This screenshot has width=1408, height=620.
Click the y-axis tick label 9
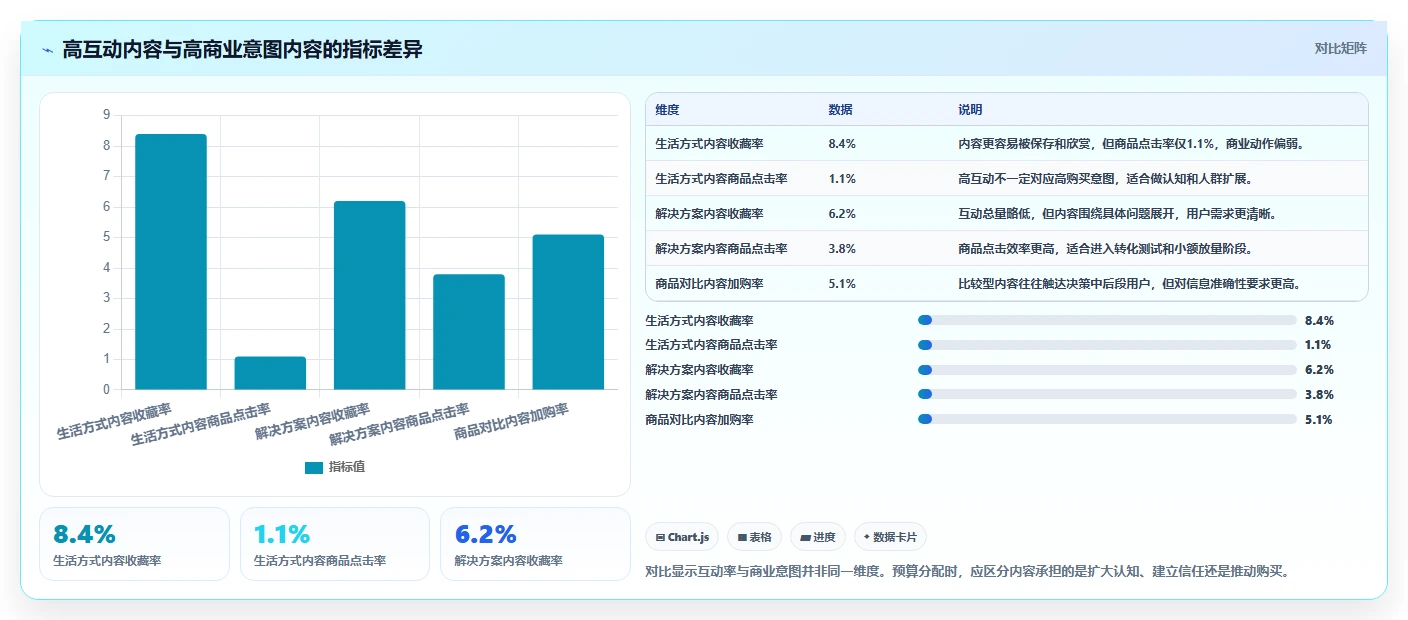coord(107,115)
